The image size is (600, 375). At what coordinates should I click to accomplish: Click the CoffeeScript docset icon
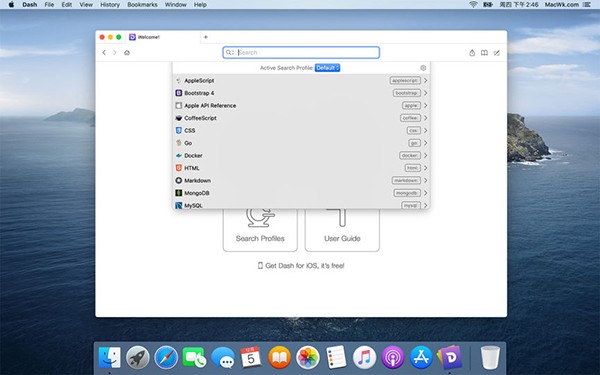179,118
